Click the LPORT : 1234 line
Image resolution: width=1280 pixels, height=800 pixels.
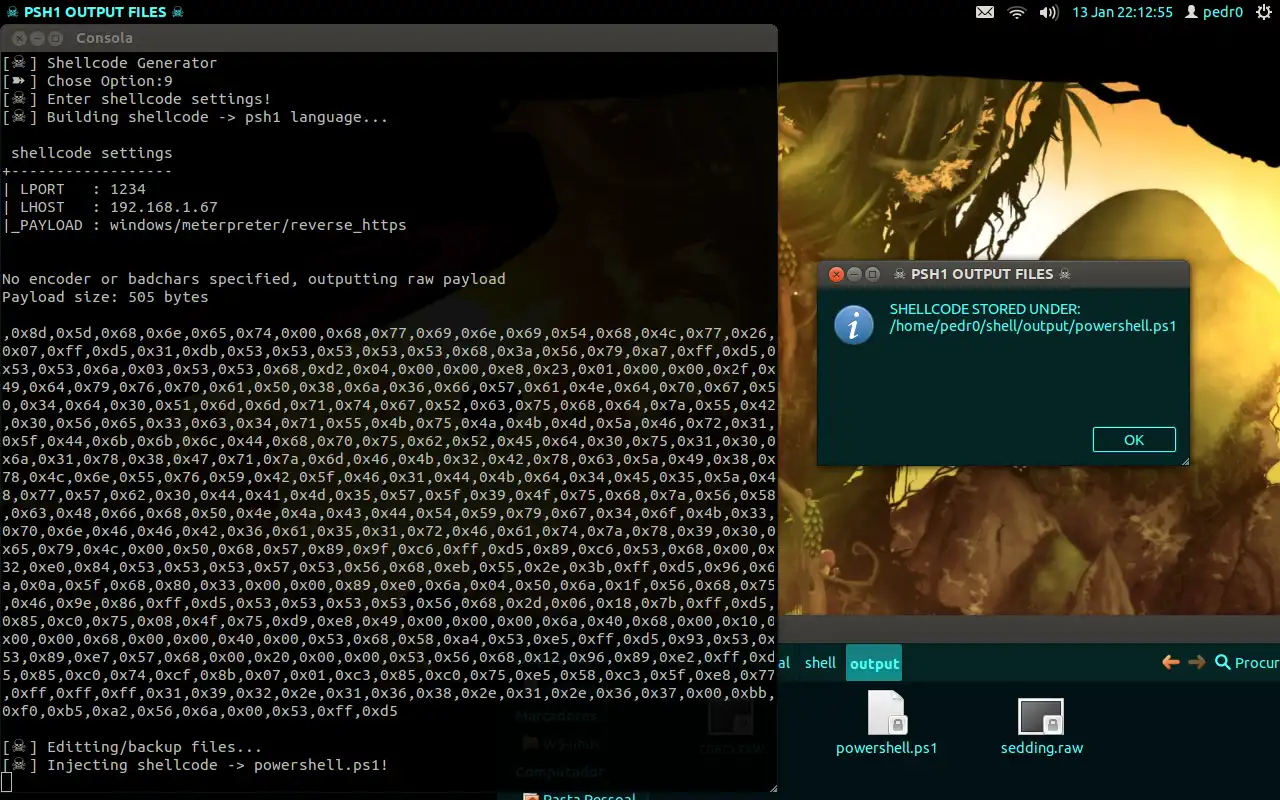[74, 189]
